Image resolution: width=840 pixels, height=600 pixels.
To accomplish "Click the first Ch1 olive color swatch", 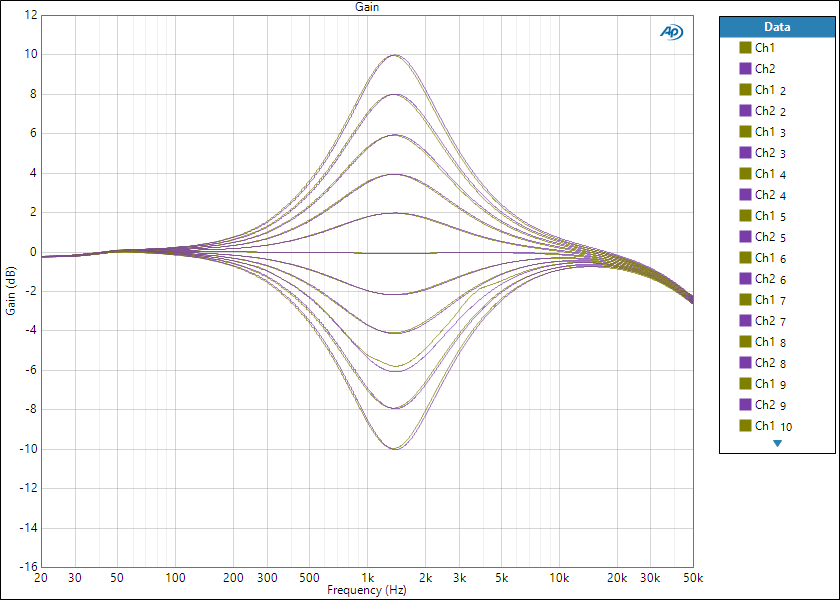I will tap(745, 48).
